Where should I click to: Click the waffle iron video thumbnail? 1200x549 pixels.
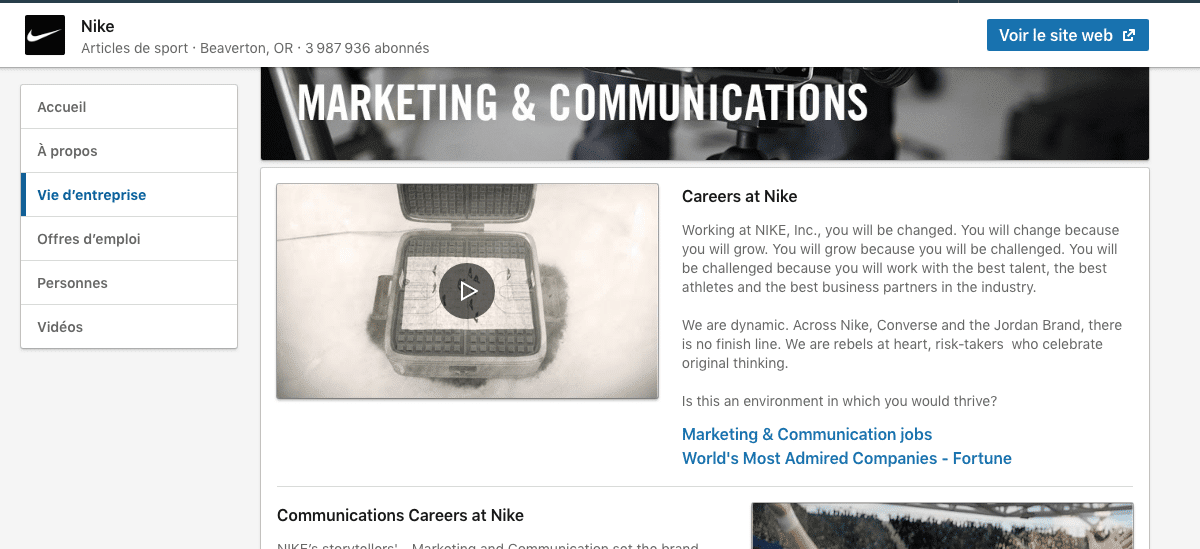click(x=467, y=291)
